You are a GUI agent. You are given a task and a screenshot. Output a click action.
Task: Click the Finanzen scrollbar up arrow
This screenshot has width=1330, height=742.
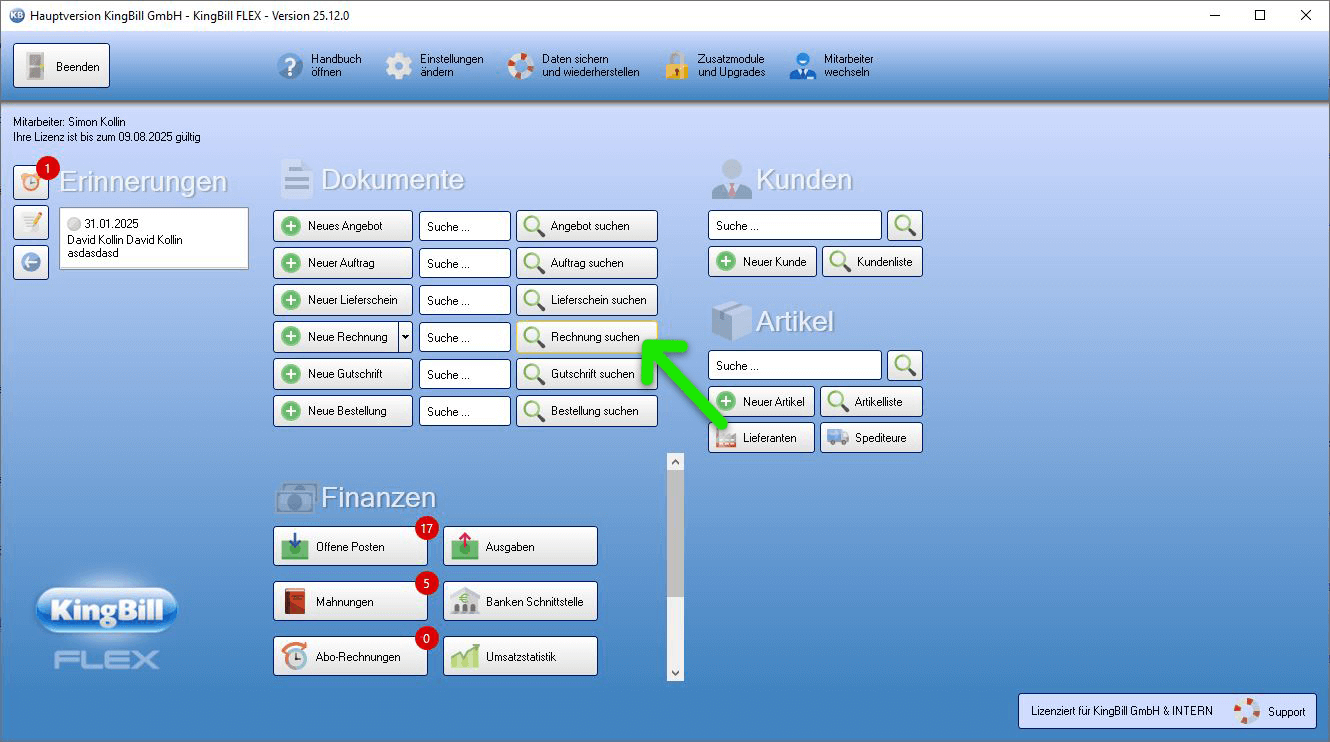point(675,462)
